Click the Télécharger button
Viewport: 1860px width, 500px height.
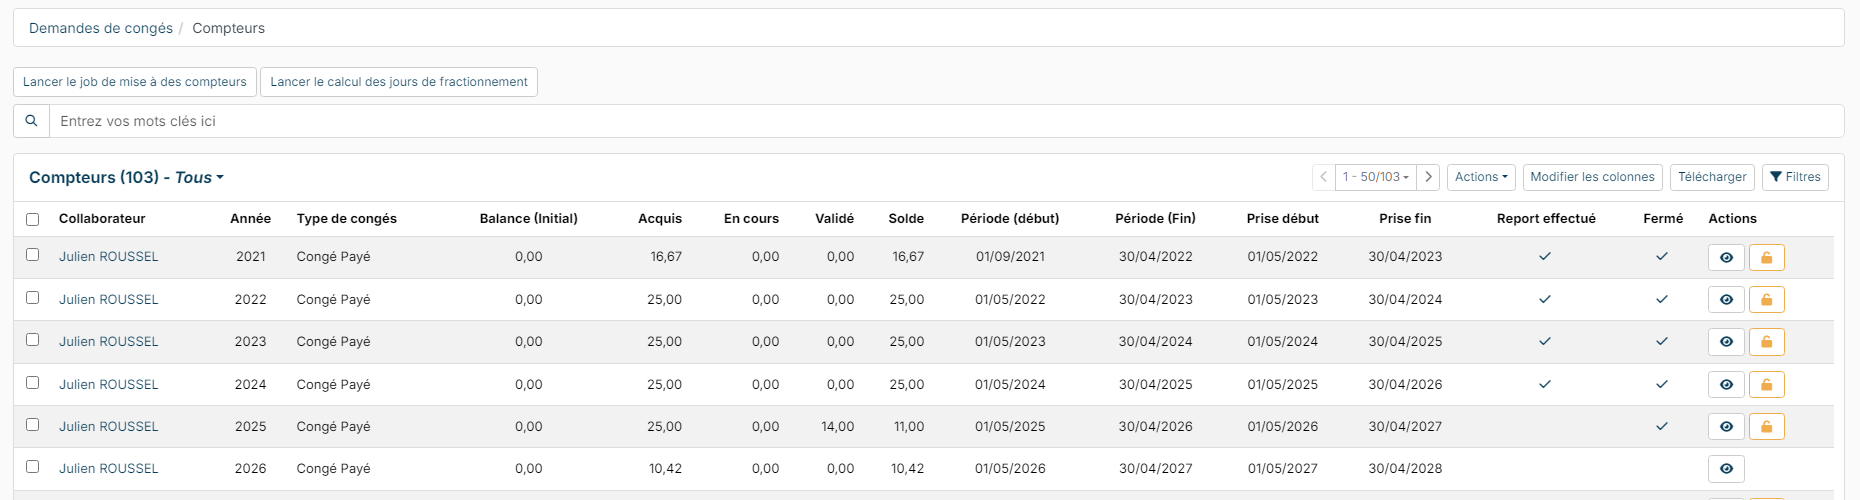(1712, 177)
